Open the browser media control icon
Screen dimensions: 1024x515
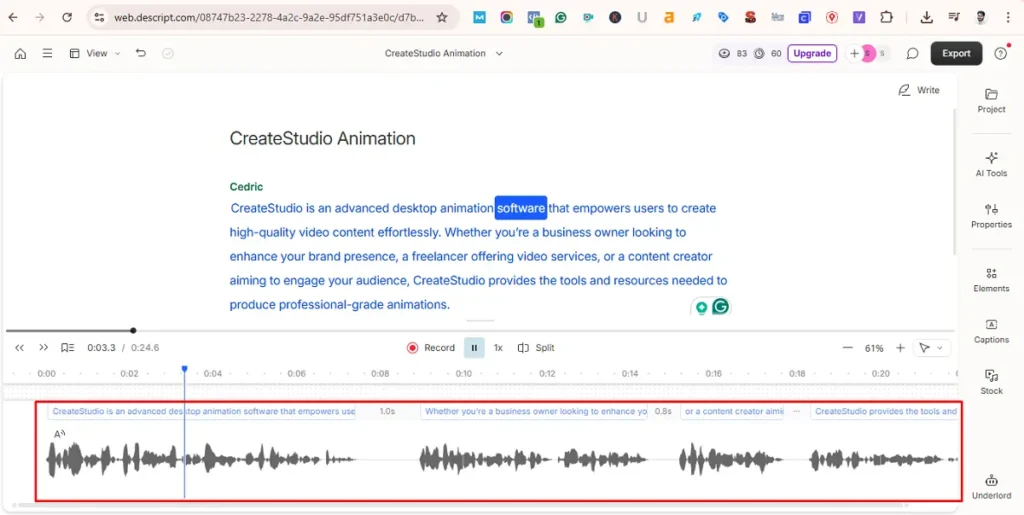click(x=953, y=18)
